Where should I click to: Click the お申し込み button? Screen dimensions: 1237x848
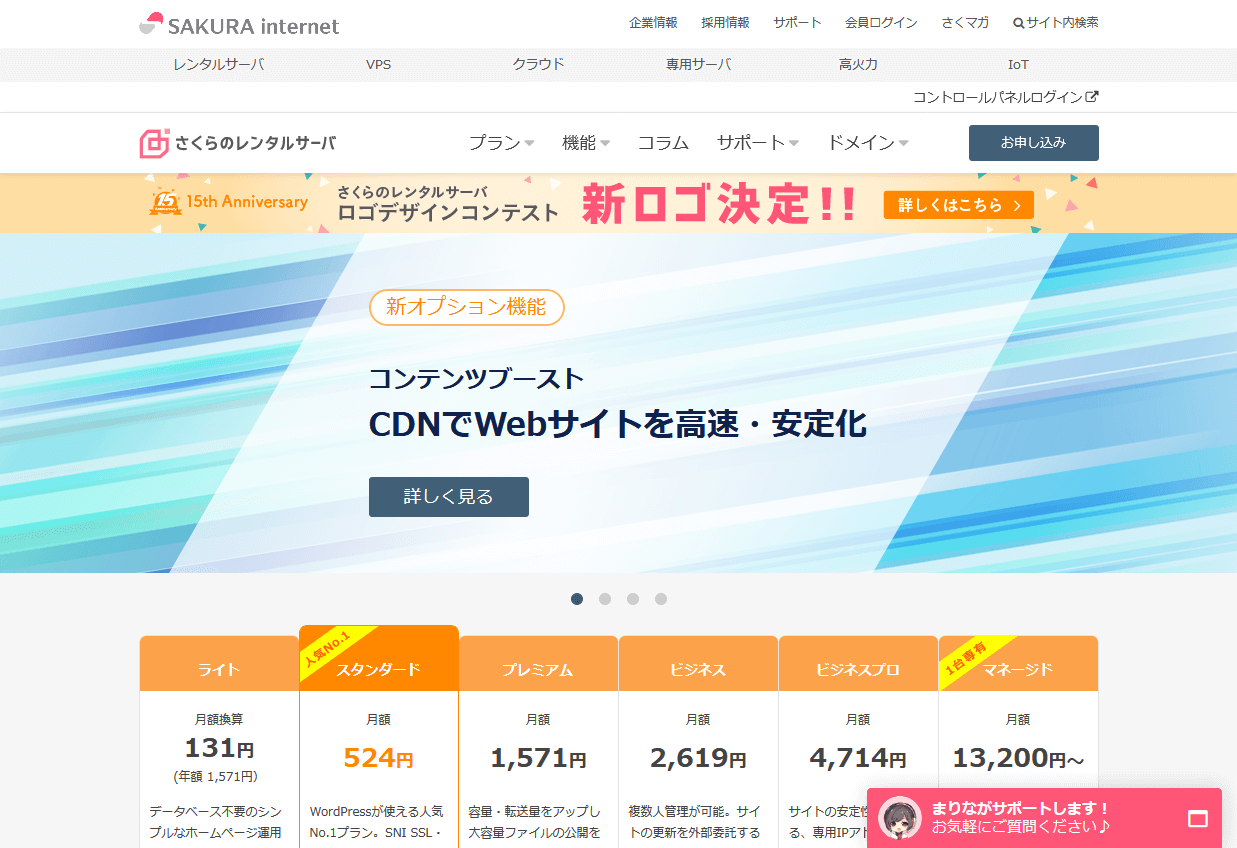tap(1033, 143)
